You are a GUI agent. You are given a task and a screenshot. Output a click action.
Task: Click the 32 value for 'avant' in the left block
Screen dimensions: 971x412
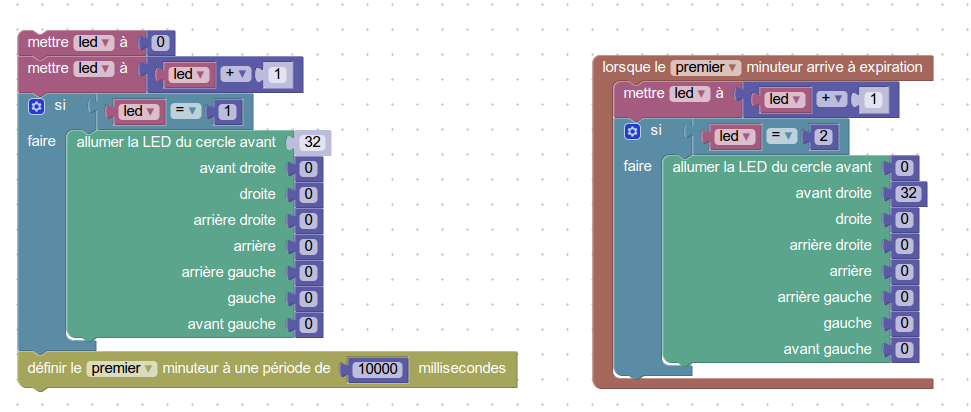click(x=310, y=142)
